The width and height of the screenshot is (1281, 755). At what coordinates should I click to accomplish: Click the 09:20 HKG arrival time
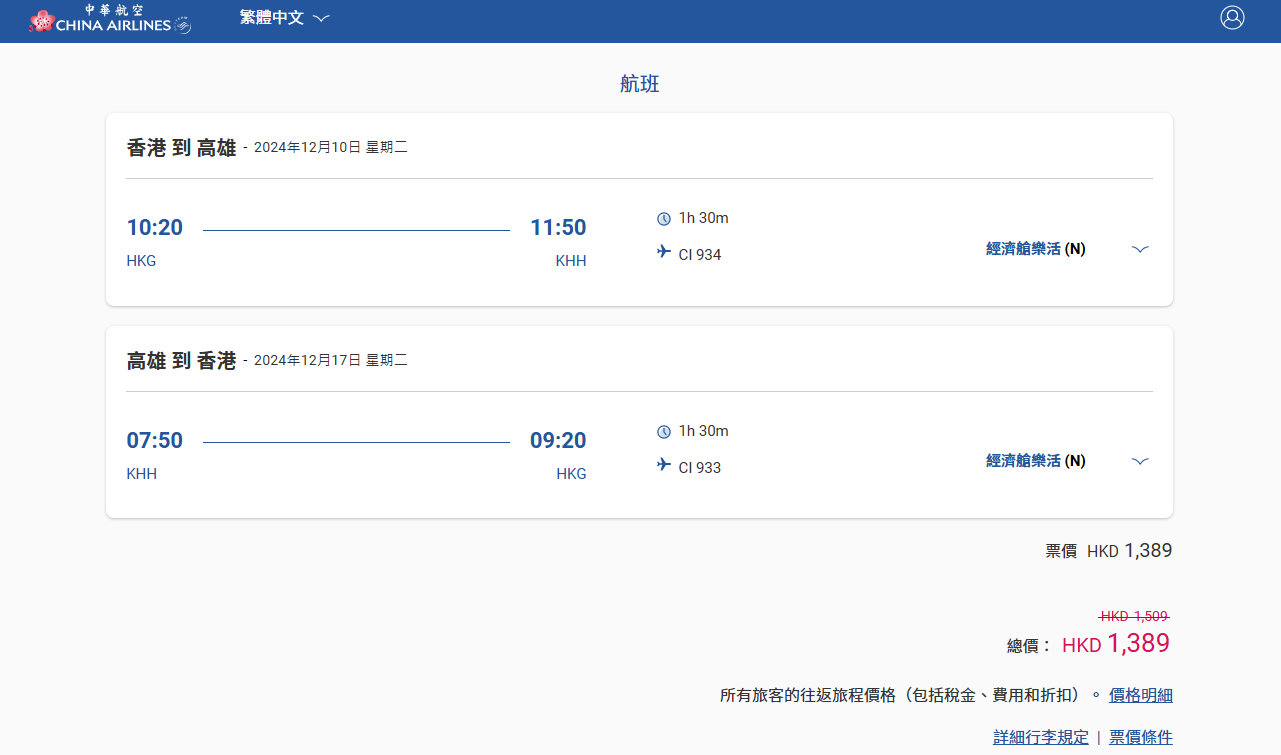558,441
